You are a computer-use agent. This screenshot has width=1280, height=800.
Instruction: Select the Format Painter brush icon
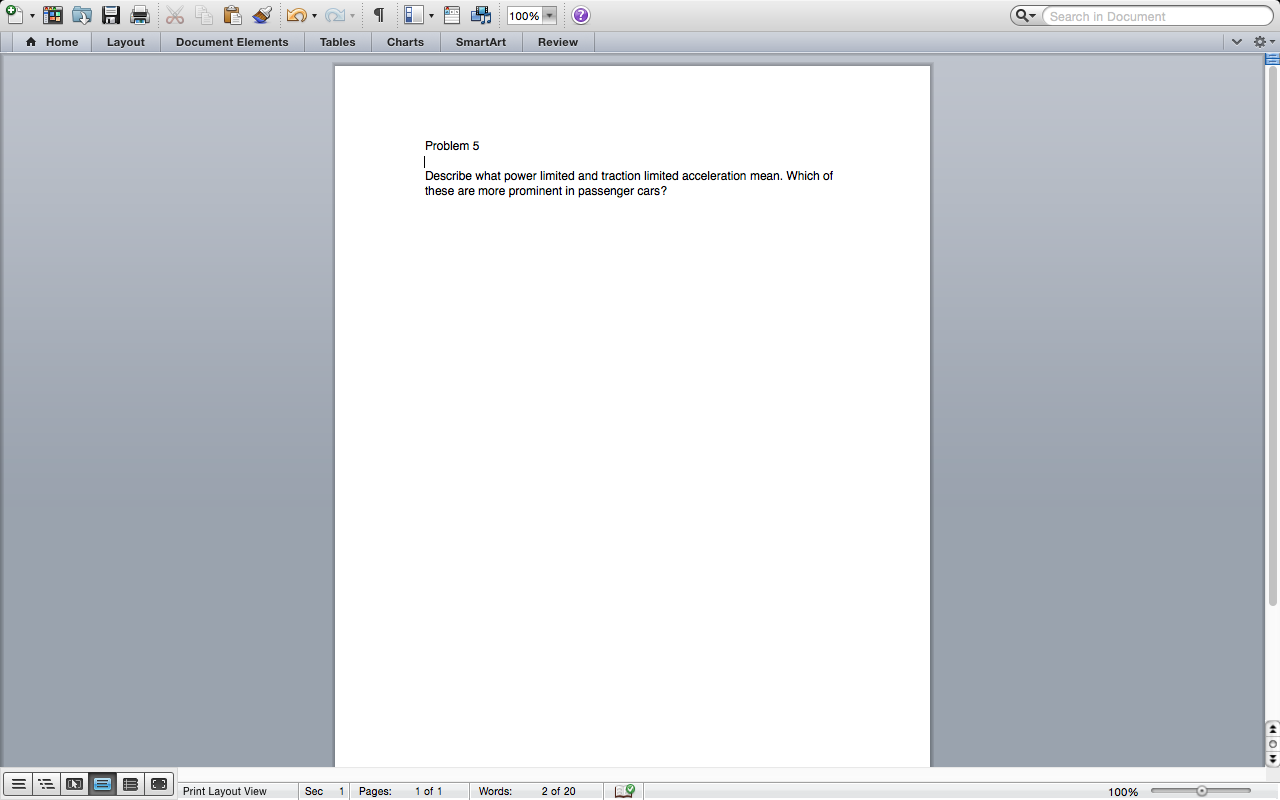(x=262, y=15)
